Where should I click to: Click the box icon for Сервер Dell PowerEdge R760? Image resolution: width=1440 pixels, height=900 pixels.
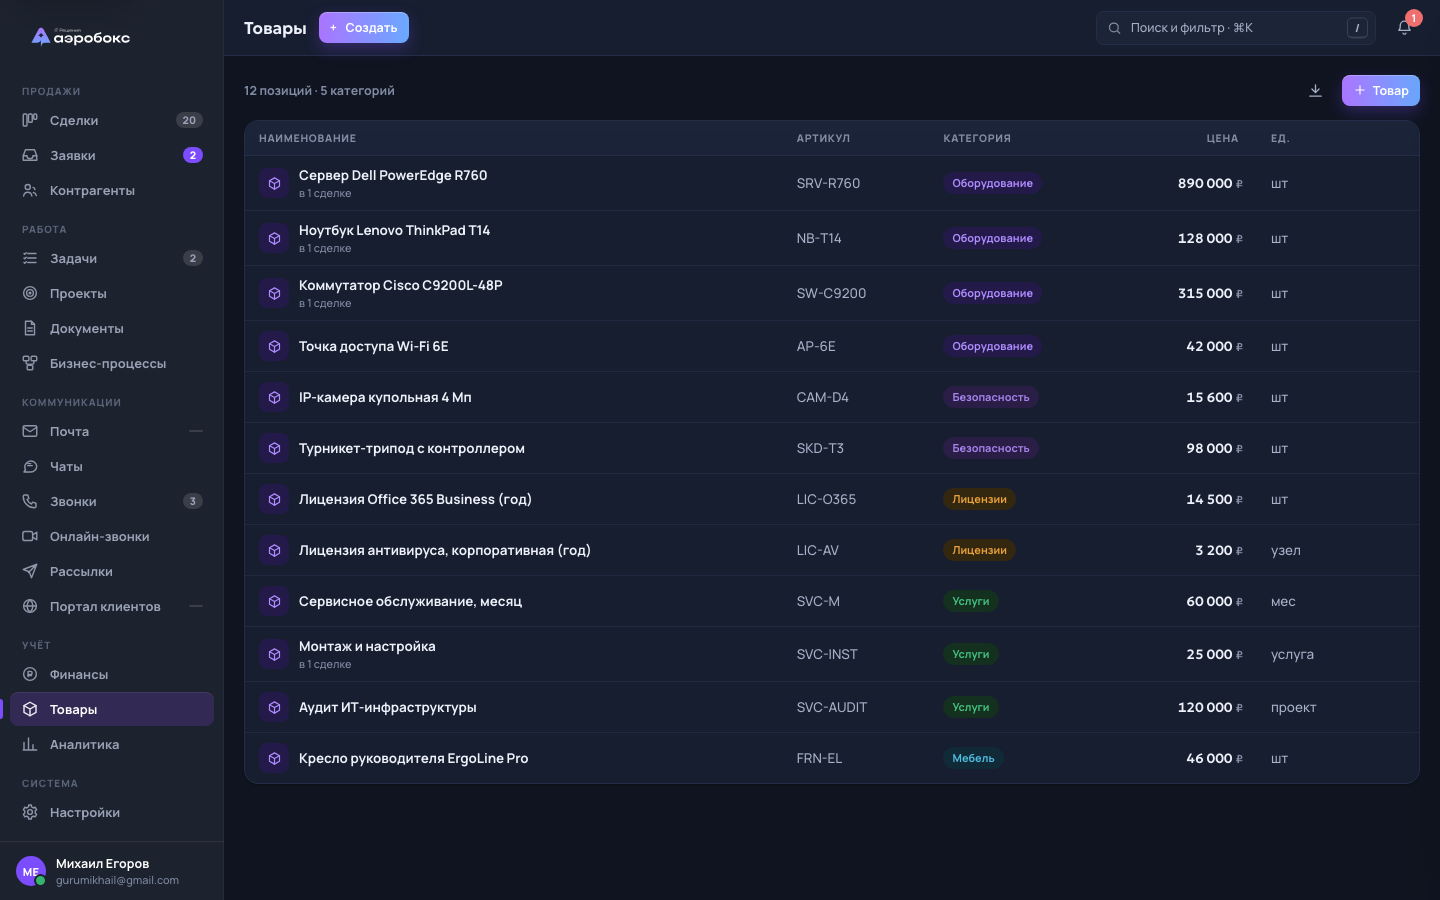[274, 183]
